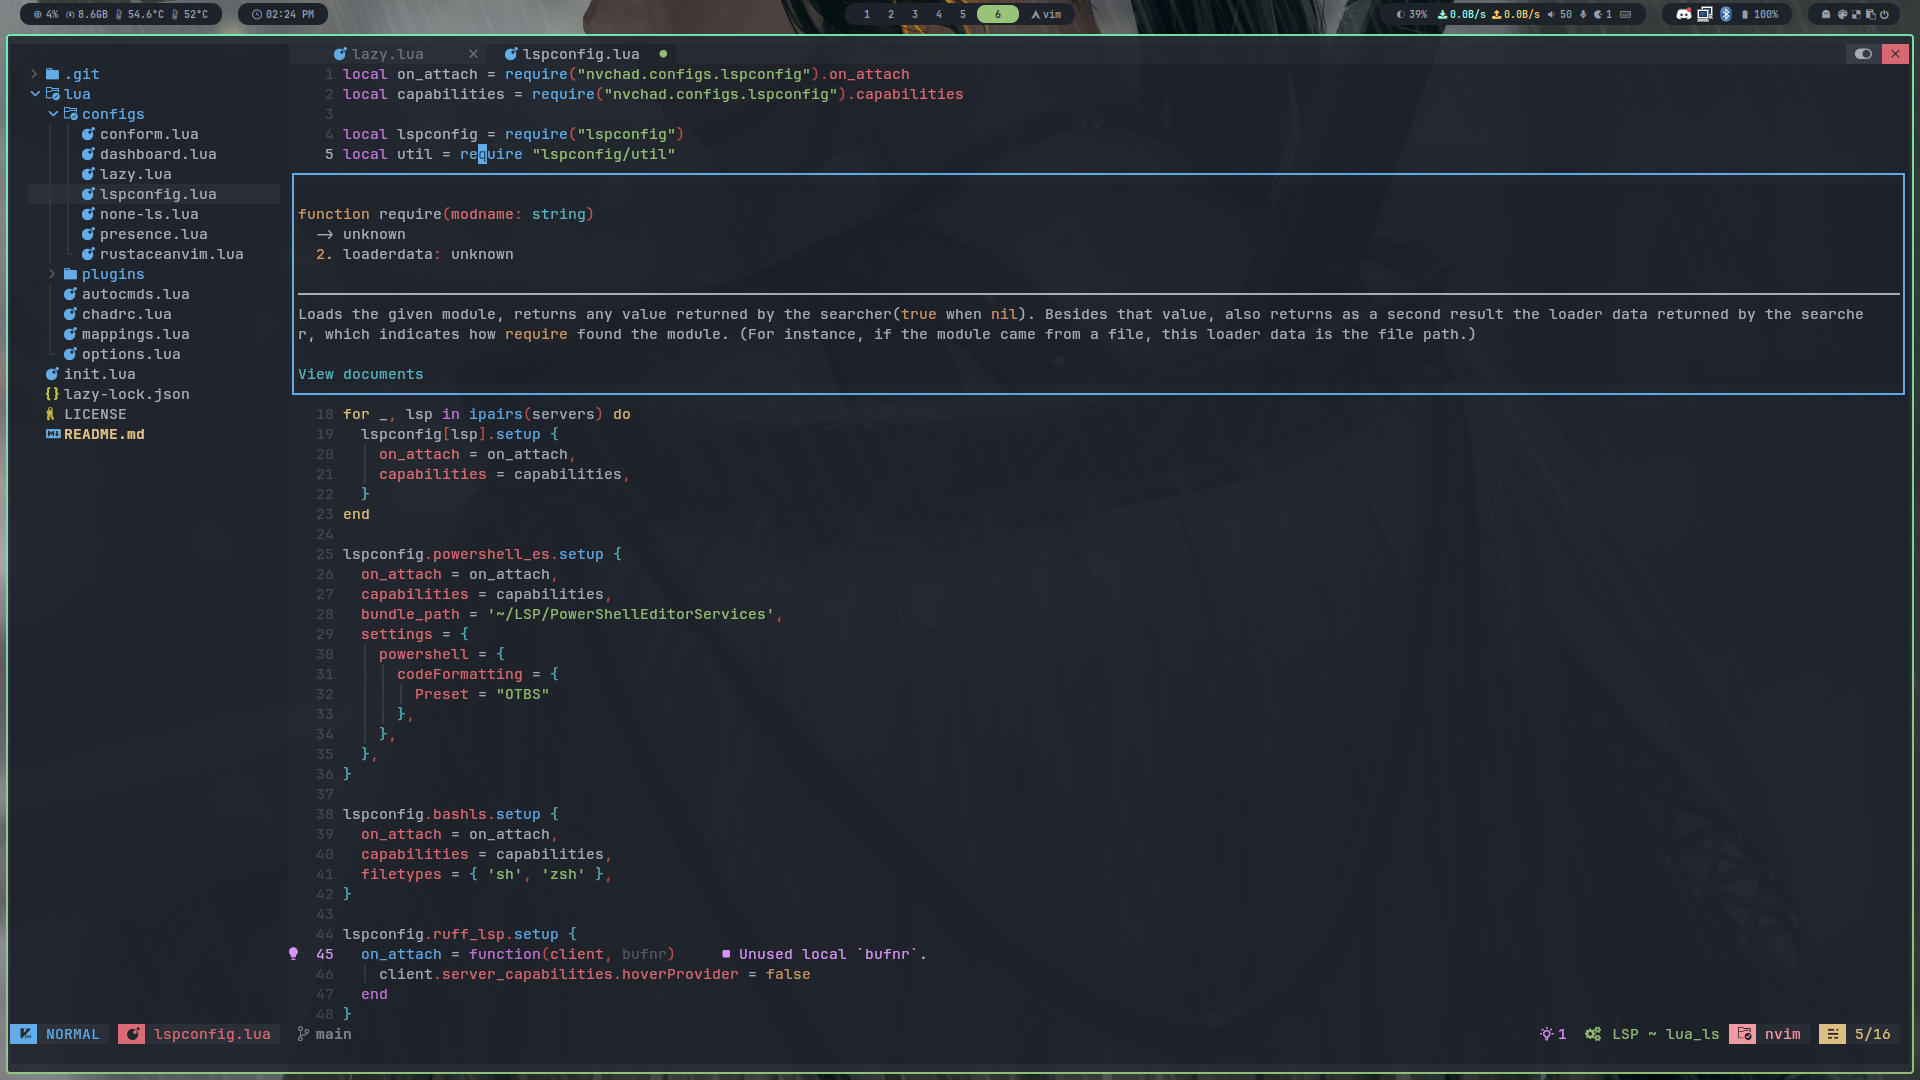Image resolution: width=1920 pixels, height=1080 pixels.
Task: Click the CPU usage 4% indicator
Action: pos(46,14)
